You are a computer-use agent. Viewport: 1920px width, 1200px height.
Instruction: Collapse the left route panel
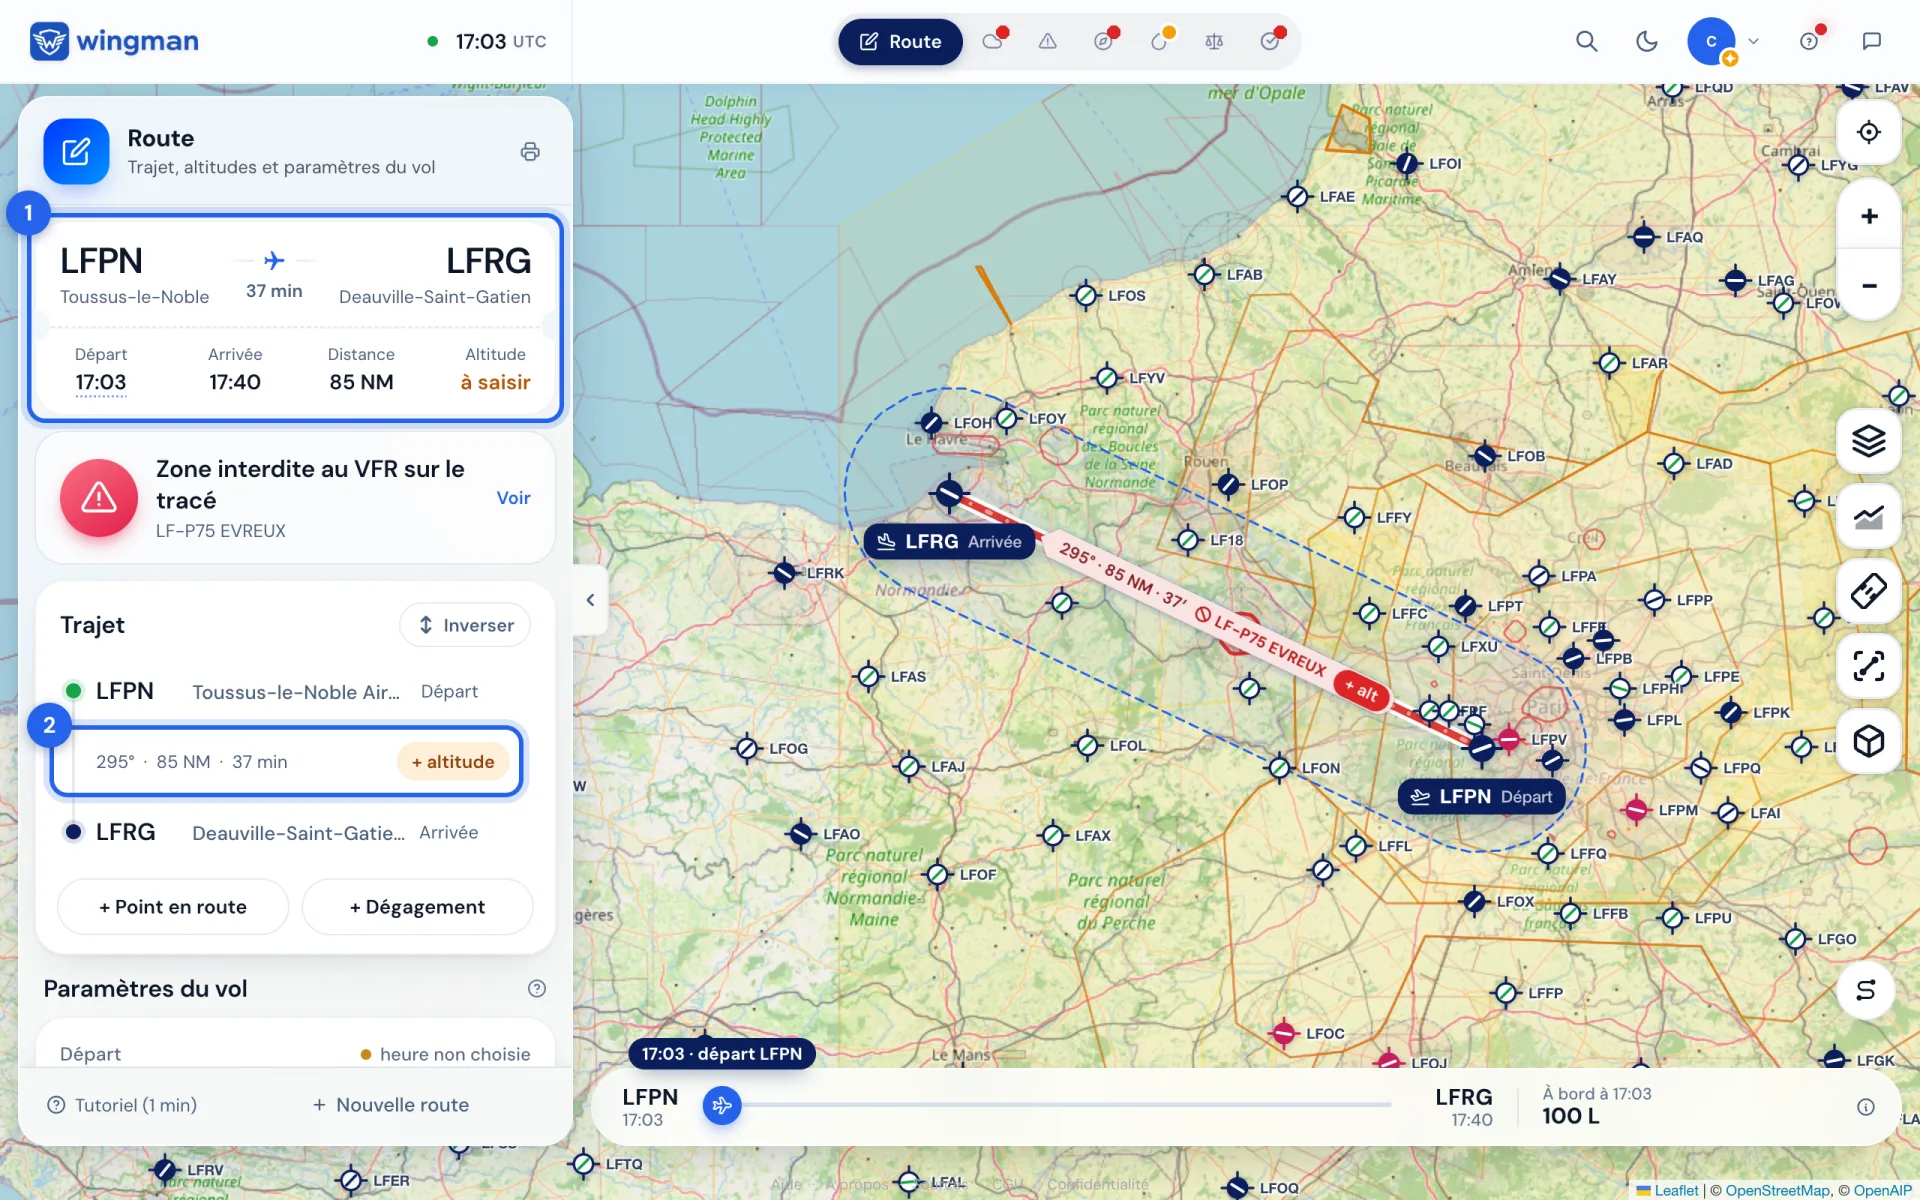point(590,600)
